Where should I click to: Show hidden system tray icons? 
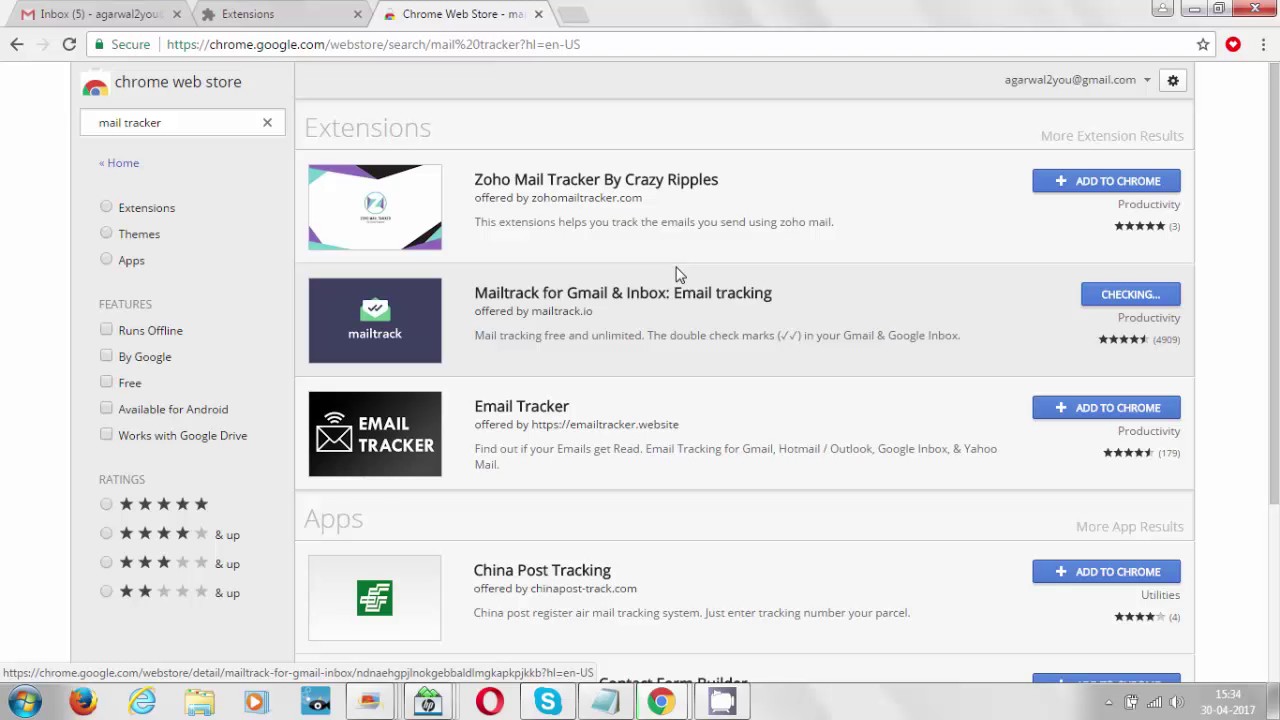pyautogui.click(x=1108, y=702)
